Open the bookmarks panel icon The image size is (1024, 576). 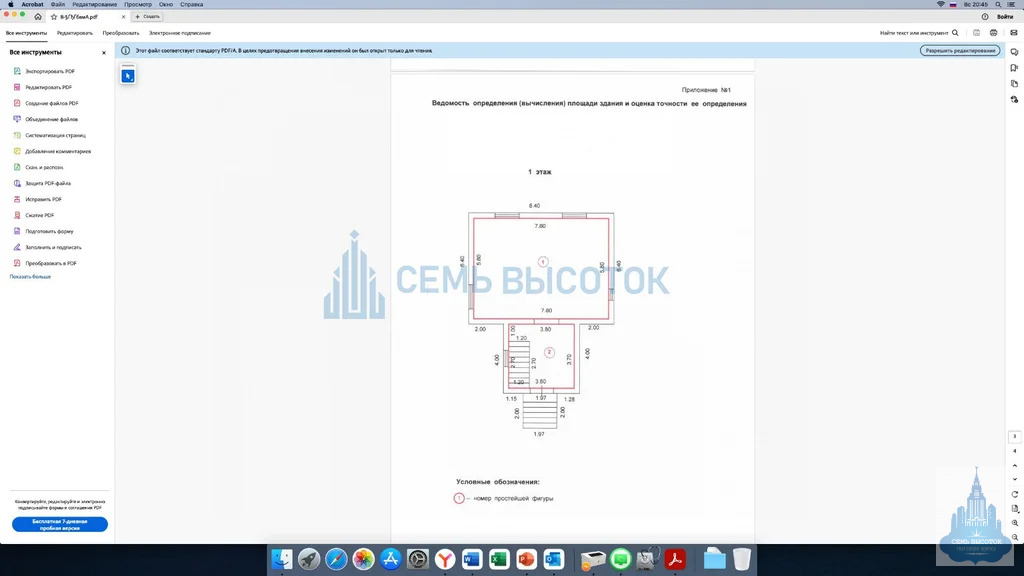pos(1014,68)
